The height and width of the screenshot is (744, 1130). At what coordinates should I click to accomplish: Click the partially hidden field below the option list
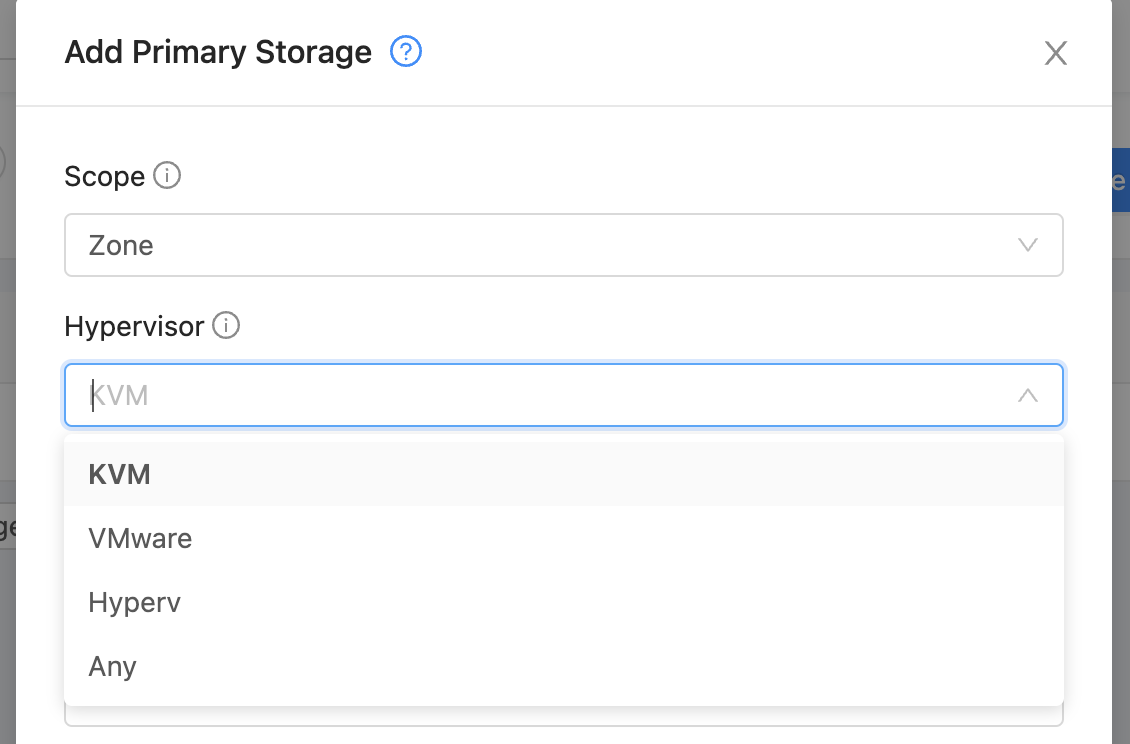(564, 716)
